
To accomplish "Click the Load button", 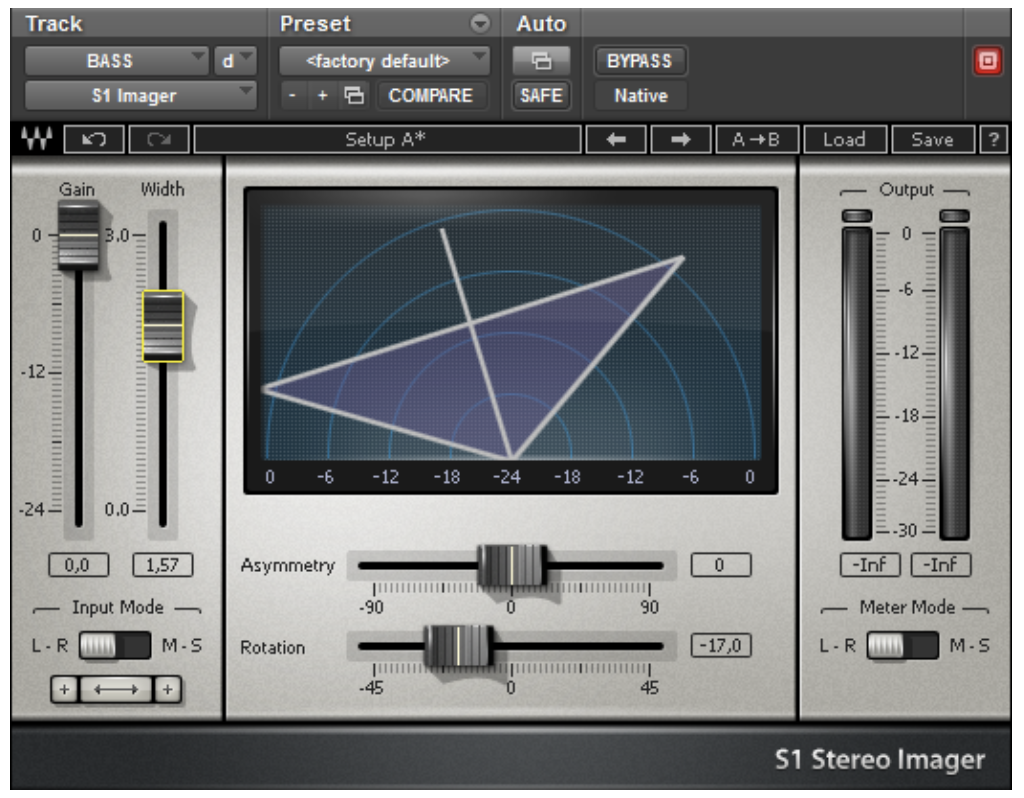I will (x=843, y=140).
